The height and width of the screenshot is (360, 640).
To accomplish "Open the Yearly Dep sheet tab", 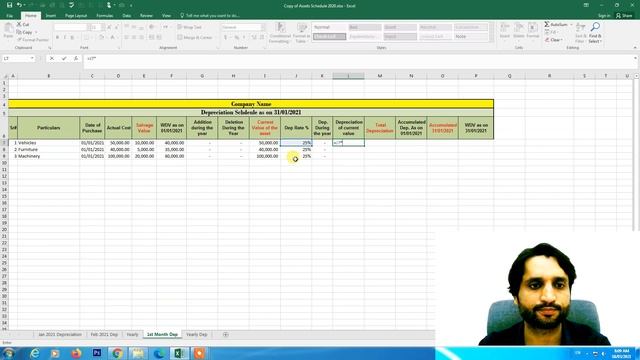I will 197,334.
